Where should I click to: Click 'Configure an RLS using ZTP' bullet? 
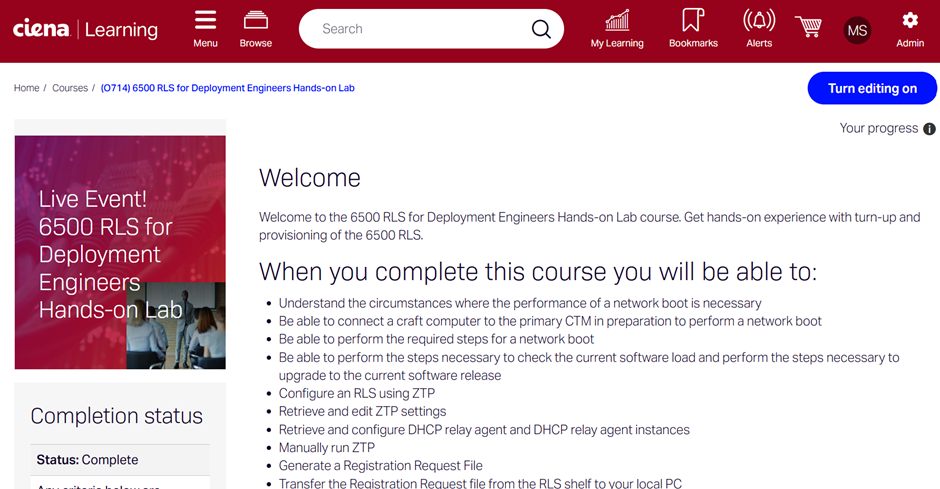click(357, 393)
